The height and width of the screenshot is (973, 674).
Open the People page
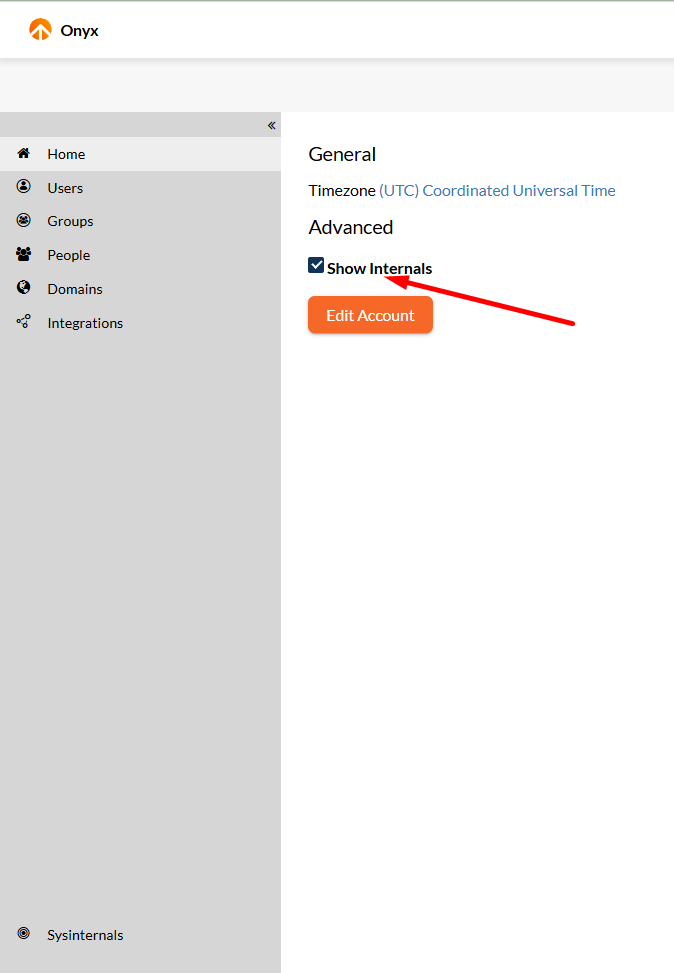coord(140,255)
